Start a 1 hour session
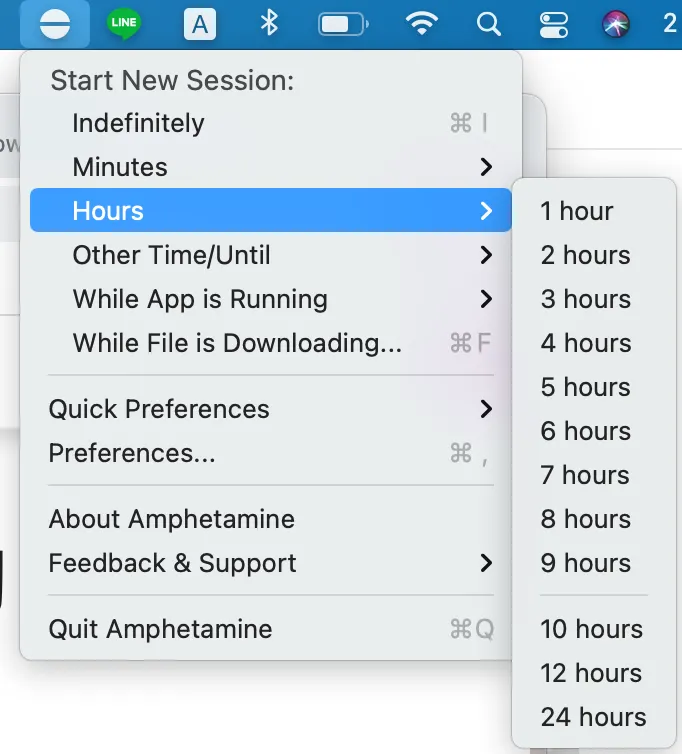 577,211
